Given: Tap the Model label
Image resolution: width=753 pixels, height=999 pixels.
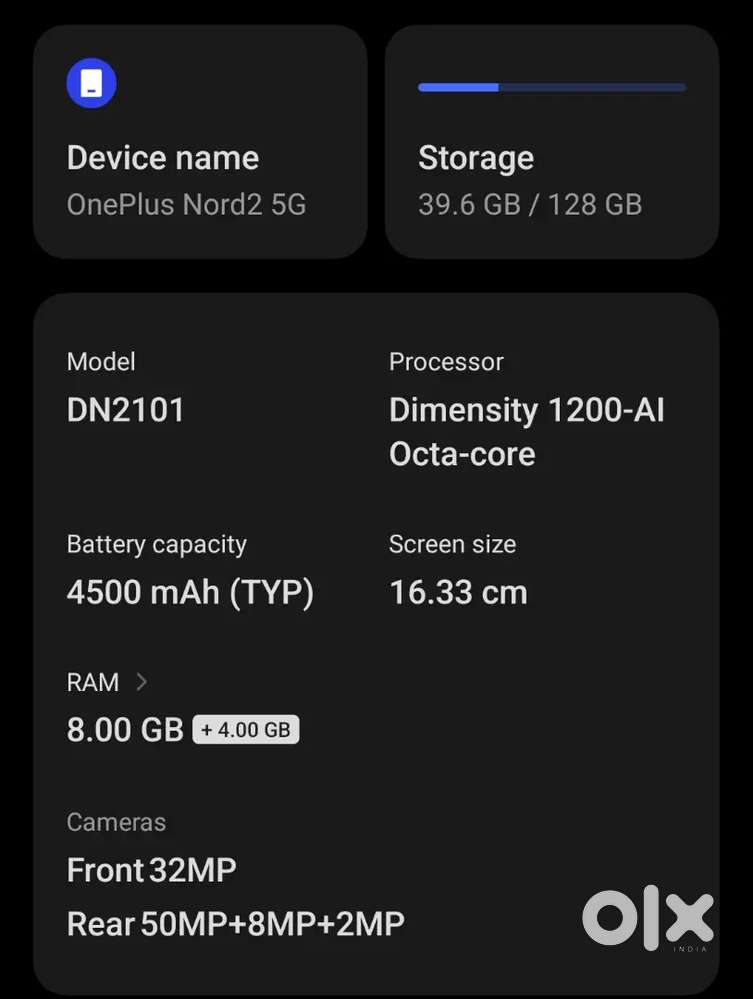Looking at the screenshot, I should tap(101, 362).
